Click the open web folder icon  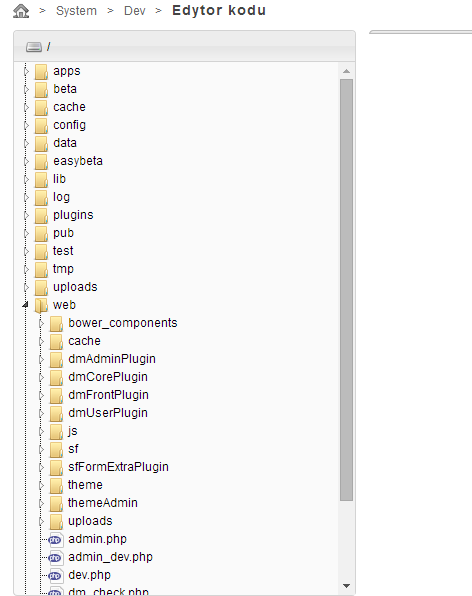click(41, 305)
